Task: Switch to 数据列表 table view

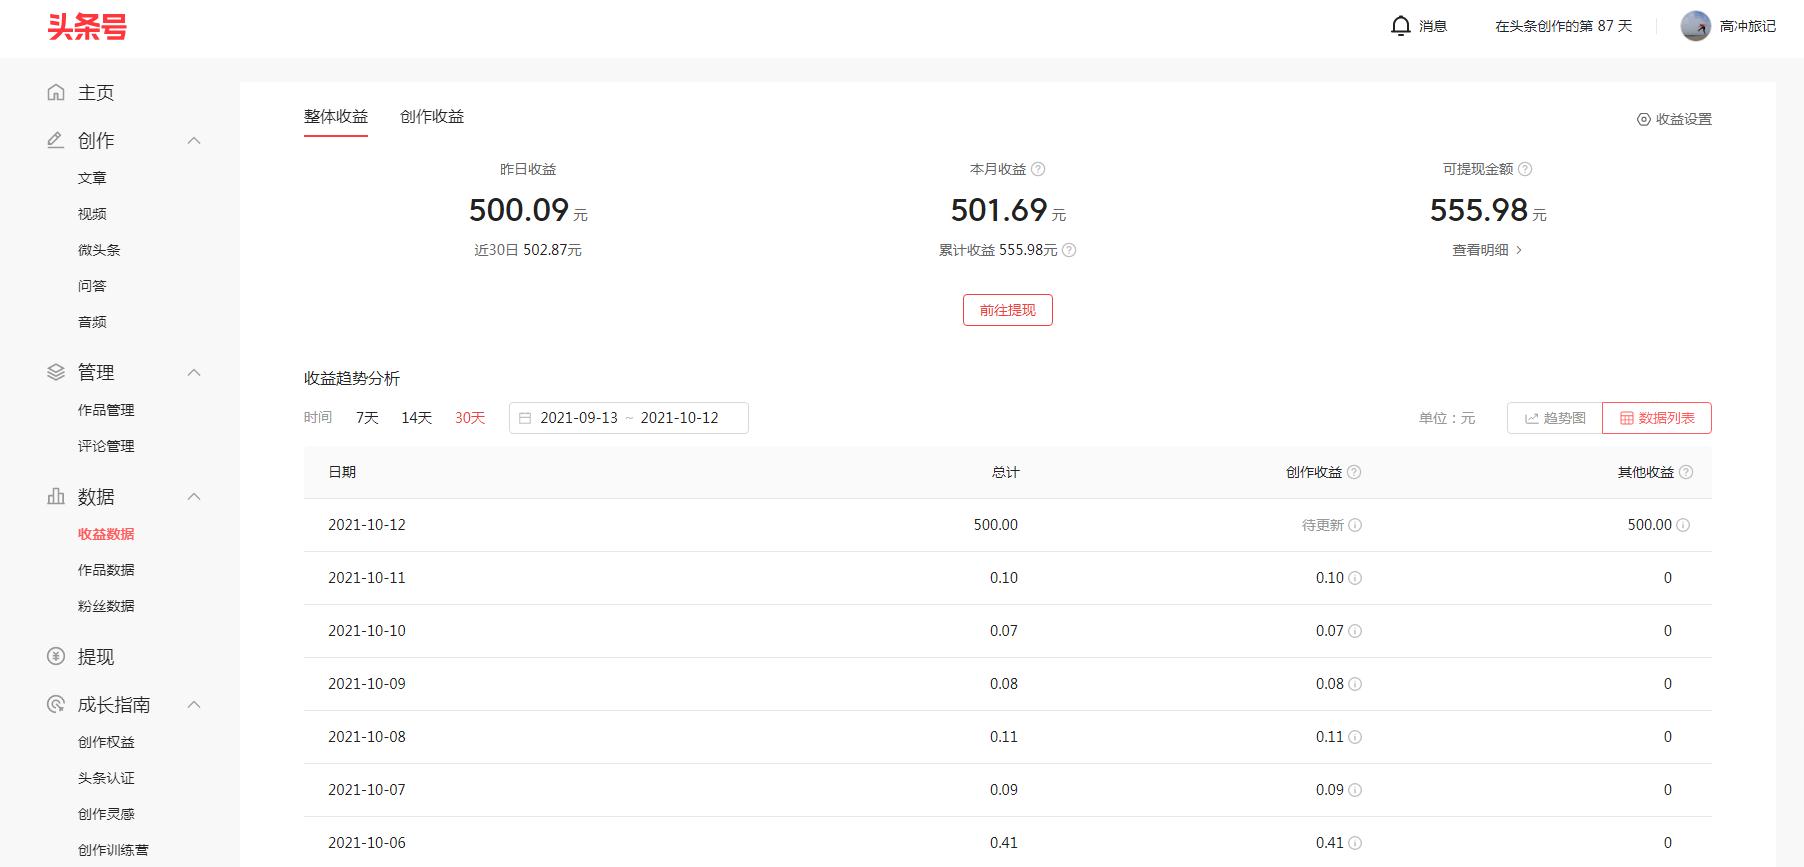Action: [1656, 418]
